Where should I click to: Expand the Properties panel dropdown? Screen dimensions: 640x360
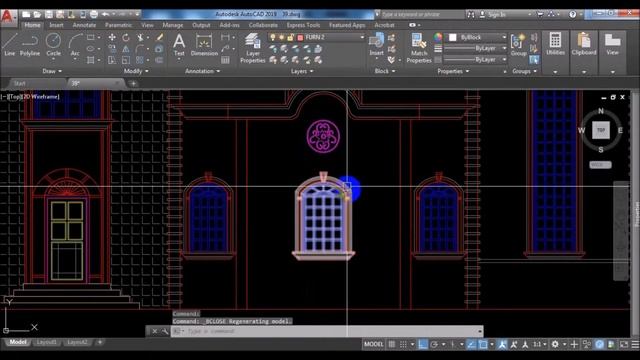(453, 71)
